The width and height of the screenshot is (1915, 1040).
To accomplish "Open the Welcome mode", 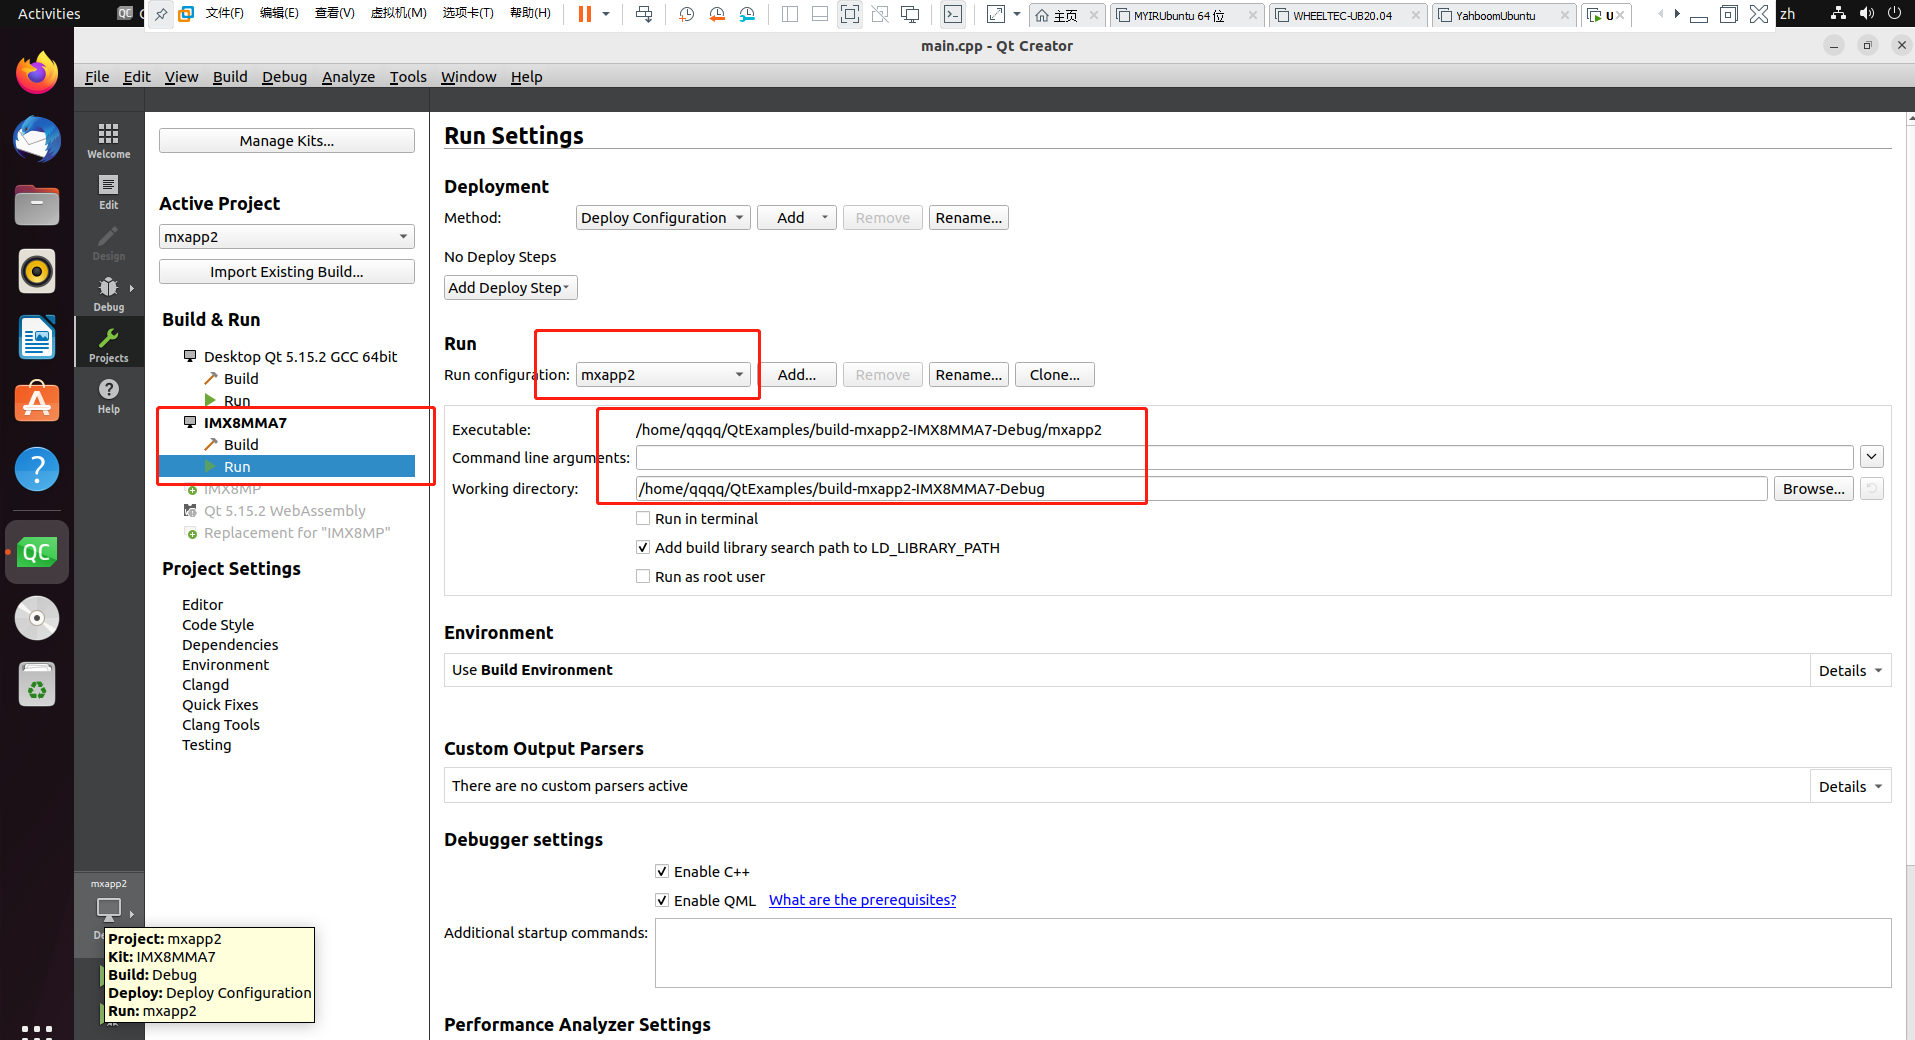I will click(x=108, y=141).
